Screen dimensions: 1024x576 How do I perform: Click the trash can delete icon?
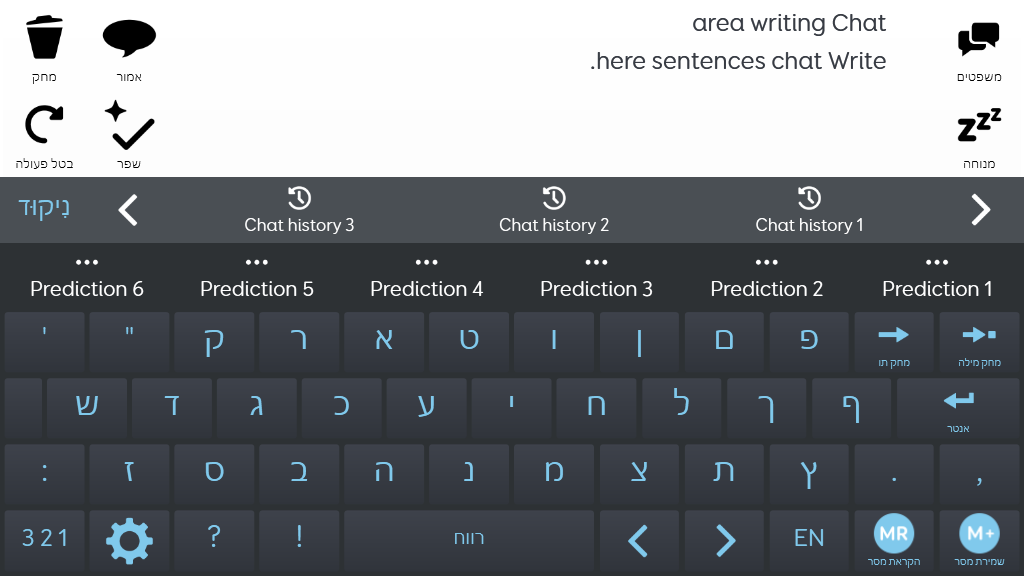tap(44, 38)
